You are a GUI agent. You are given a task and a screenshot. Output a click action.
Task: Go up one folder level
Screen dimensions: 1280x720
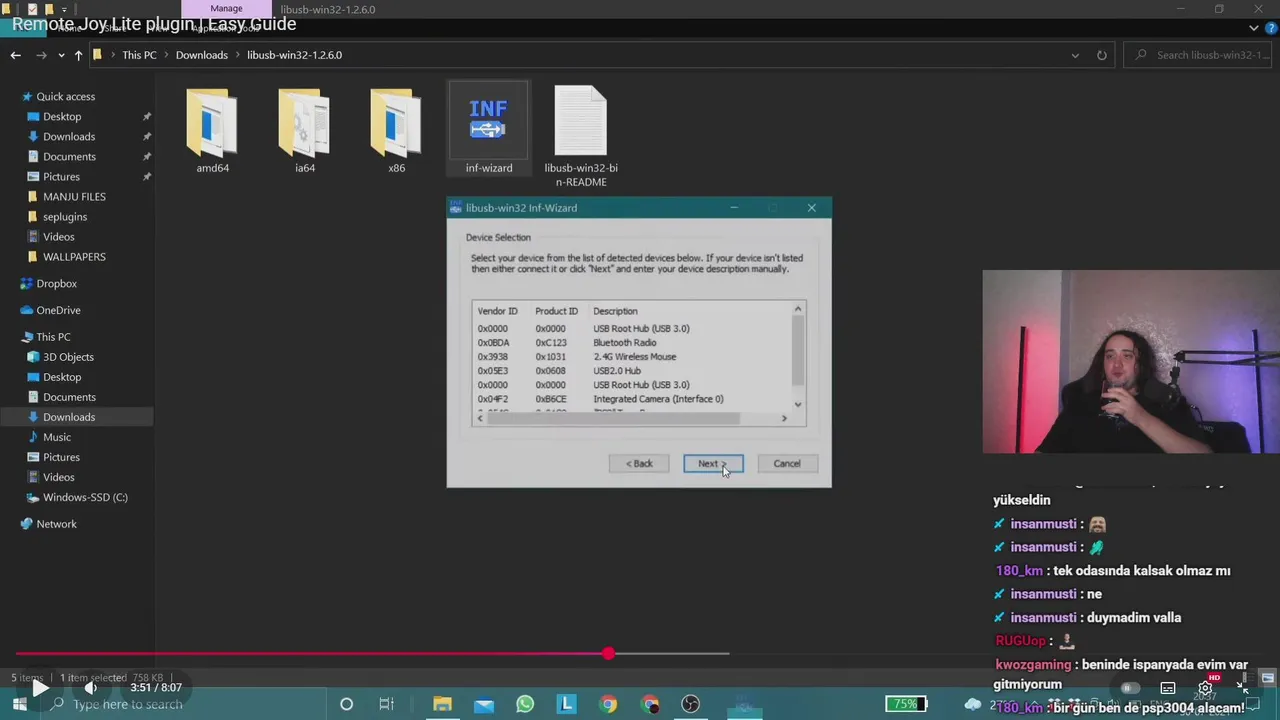pyautogui.click(x=78, y=55)
